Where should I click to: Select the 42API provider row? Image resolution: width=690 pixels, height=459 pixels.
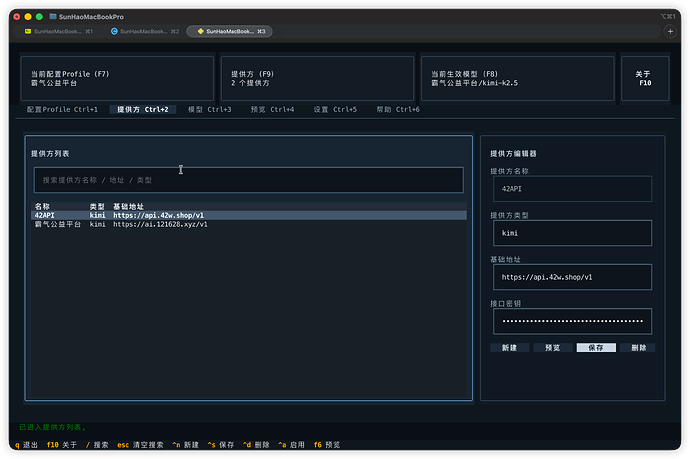click(x=249, y=215)
